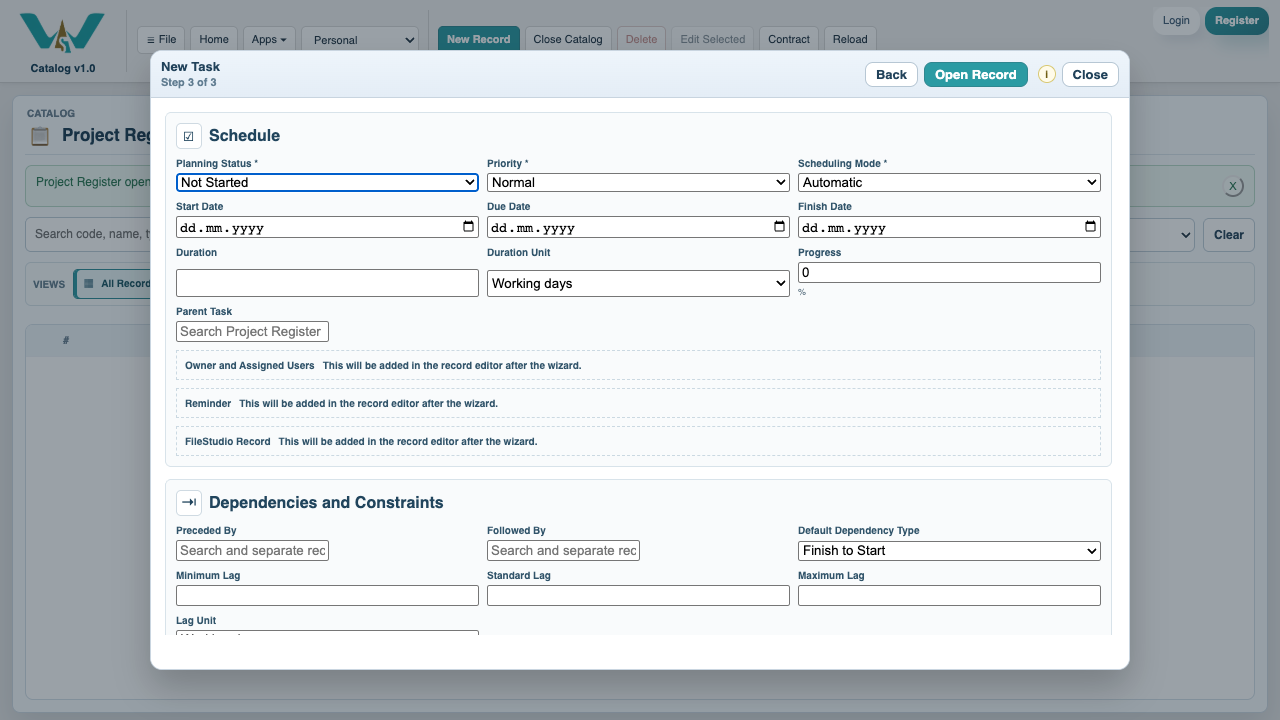
Task: Click the Back button in the wizard
Action: (891, 75)
